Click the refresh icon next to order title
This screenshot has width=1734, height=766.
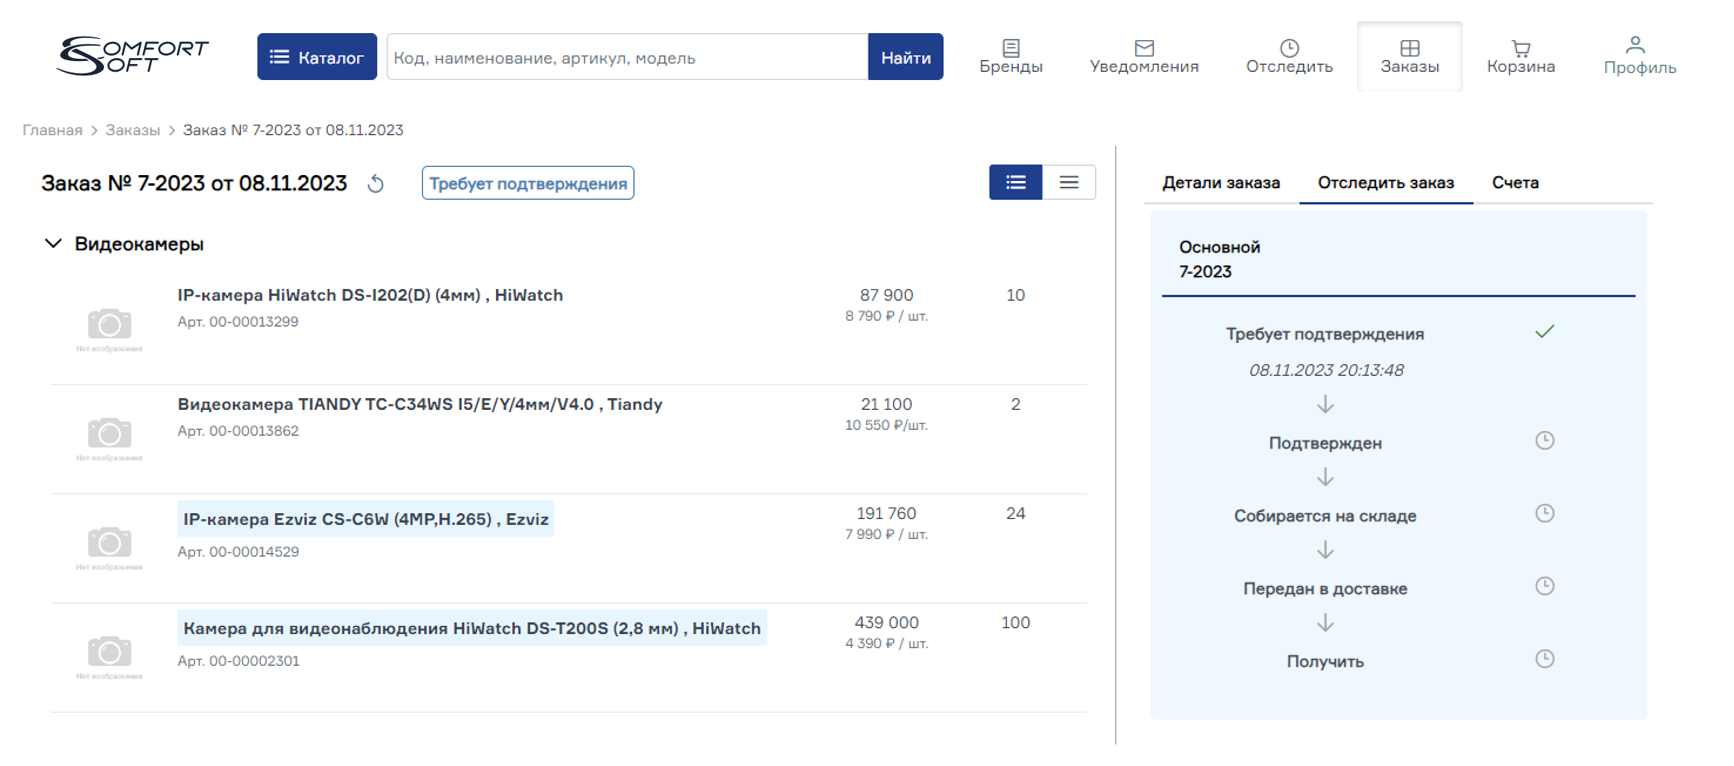(376, 184)
